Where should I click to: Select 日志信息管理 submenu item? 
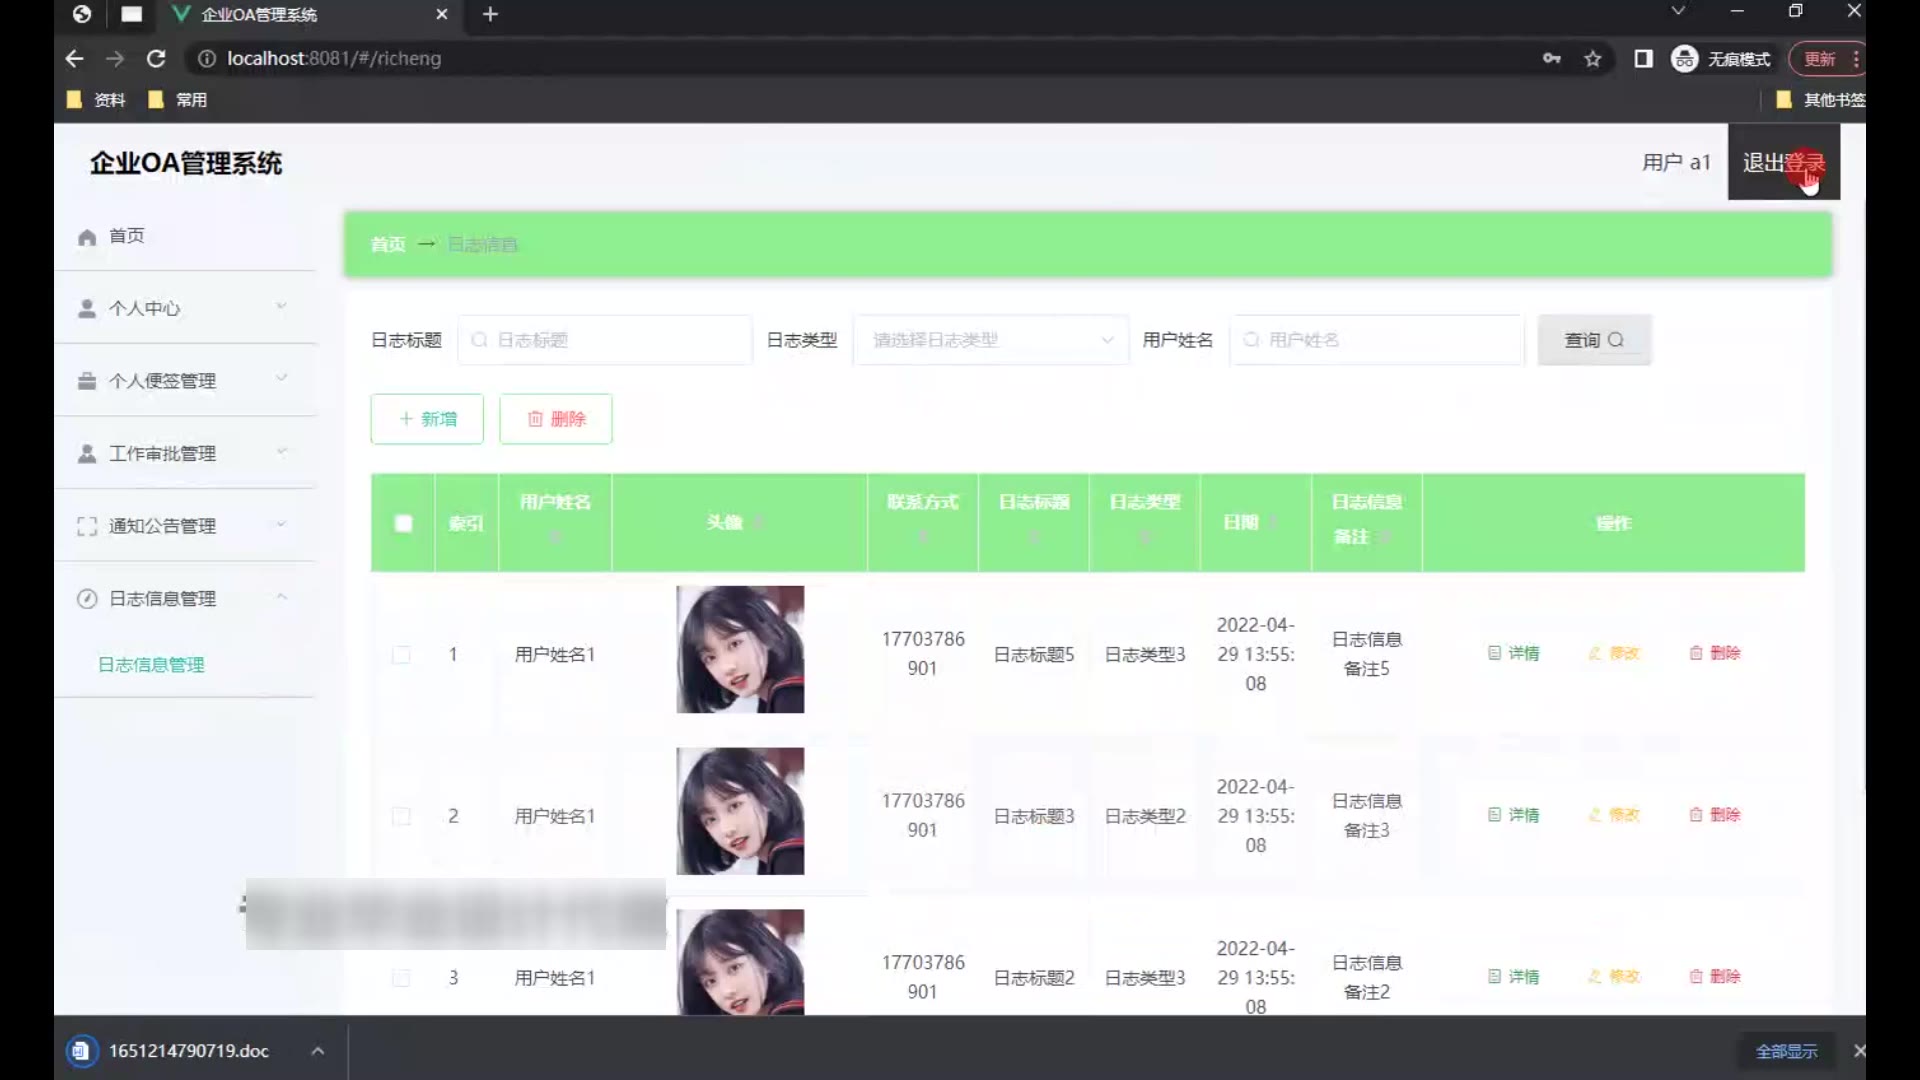[151, 665]
